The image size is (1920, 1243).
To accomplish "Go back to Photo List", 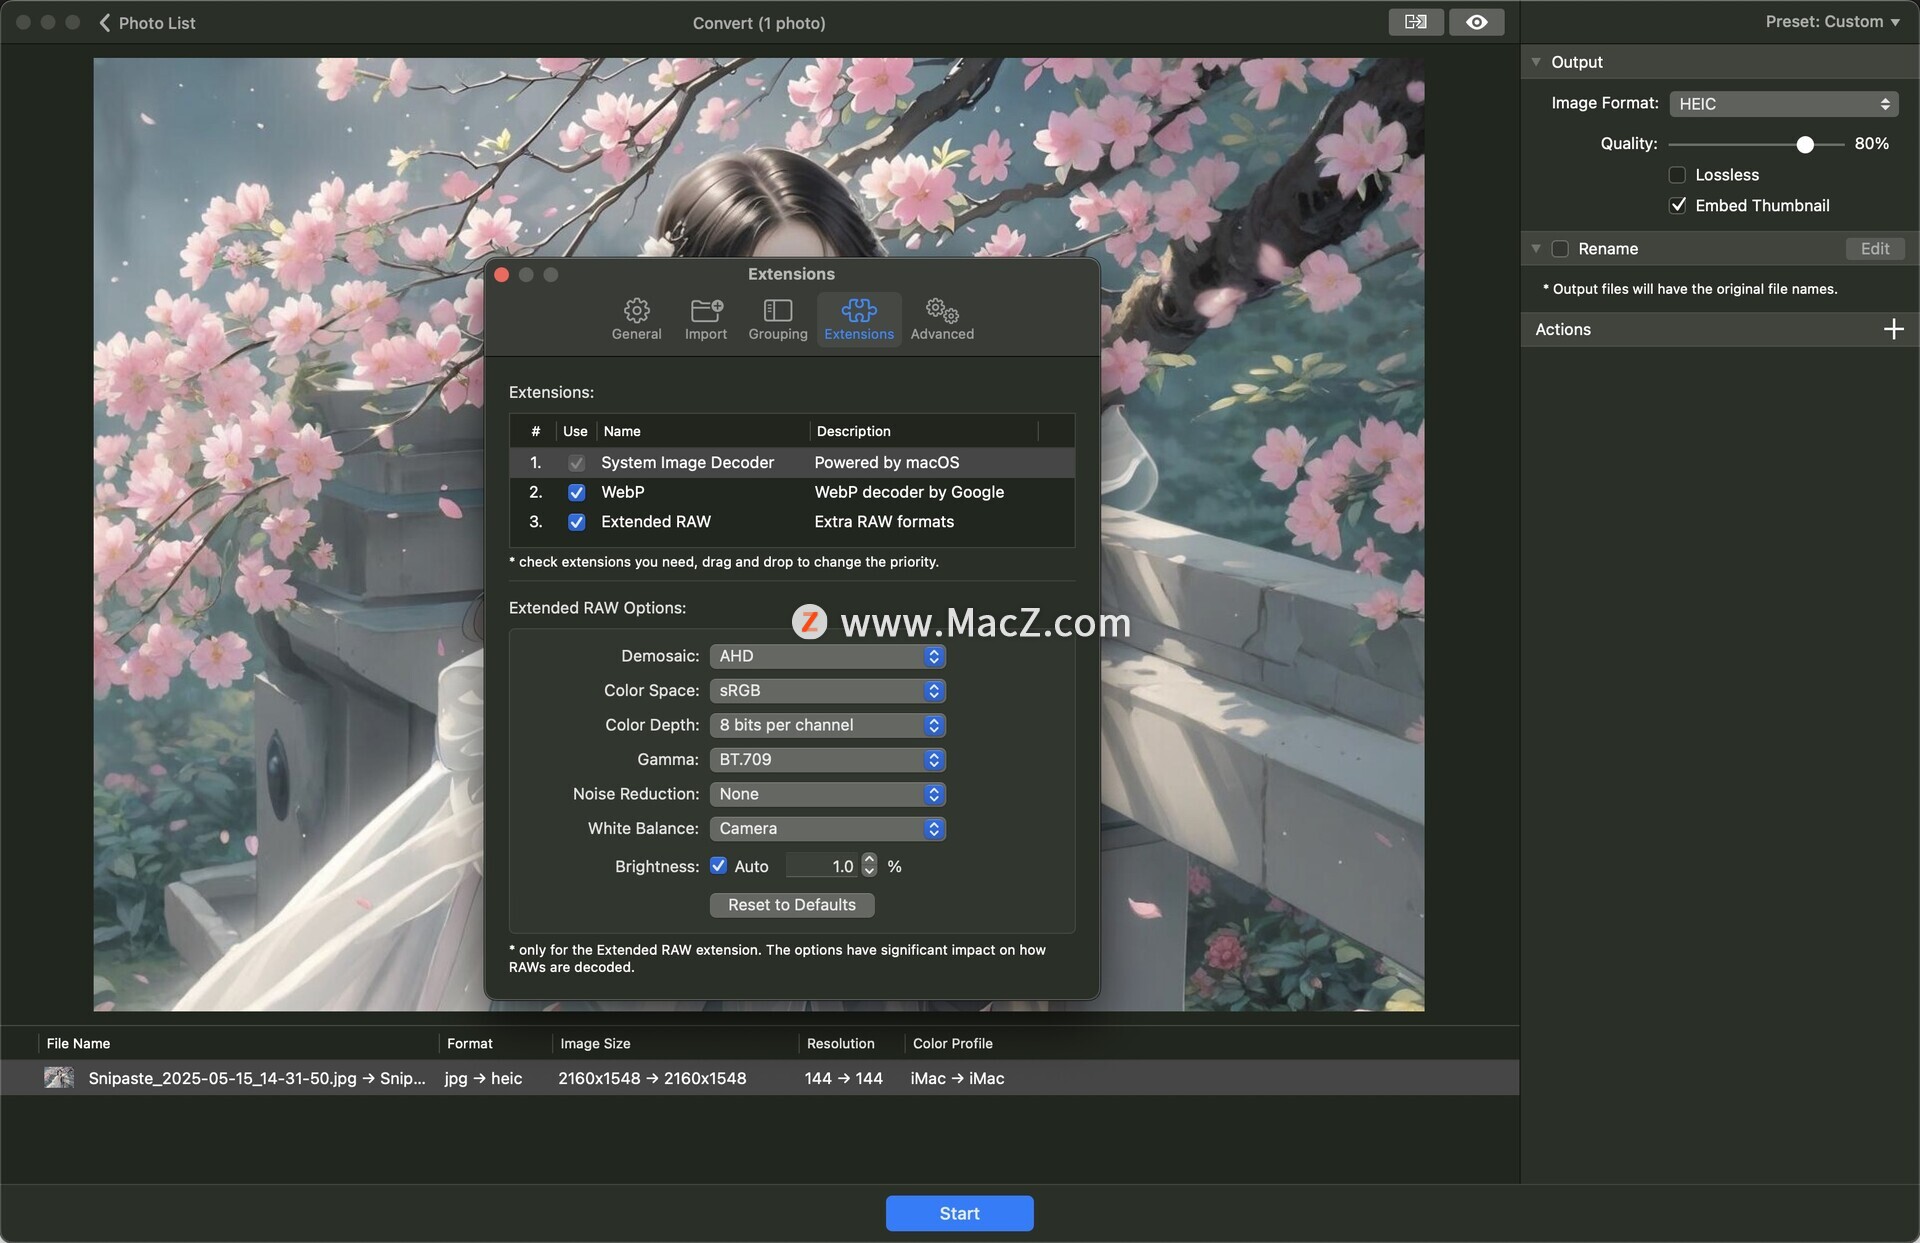I will point(147,22).
